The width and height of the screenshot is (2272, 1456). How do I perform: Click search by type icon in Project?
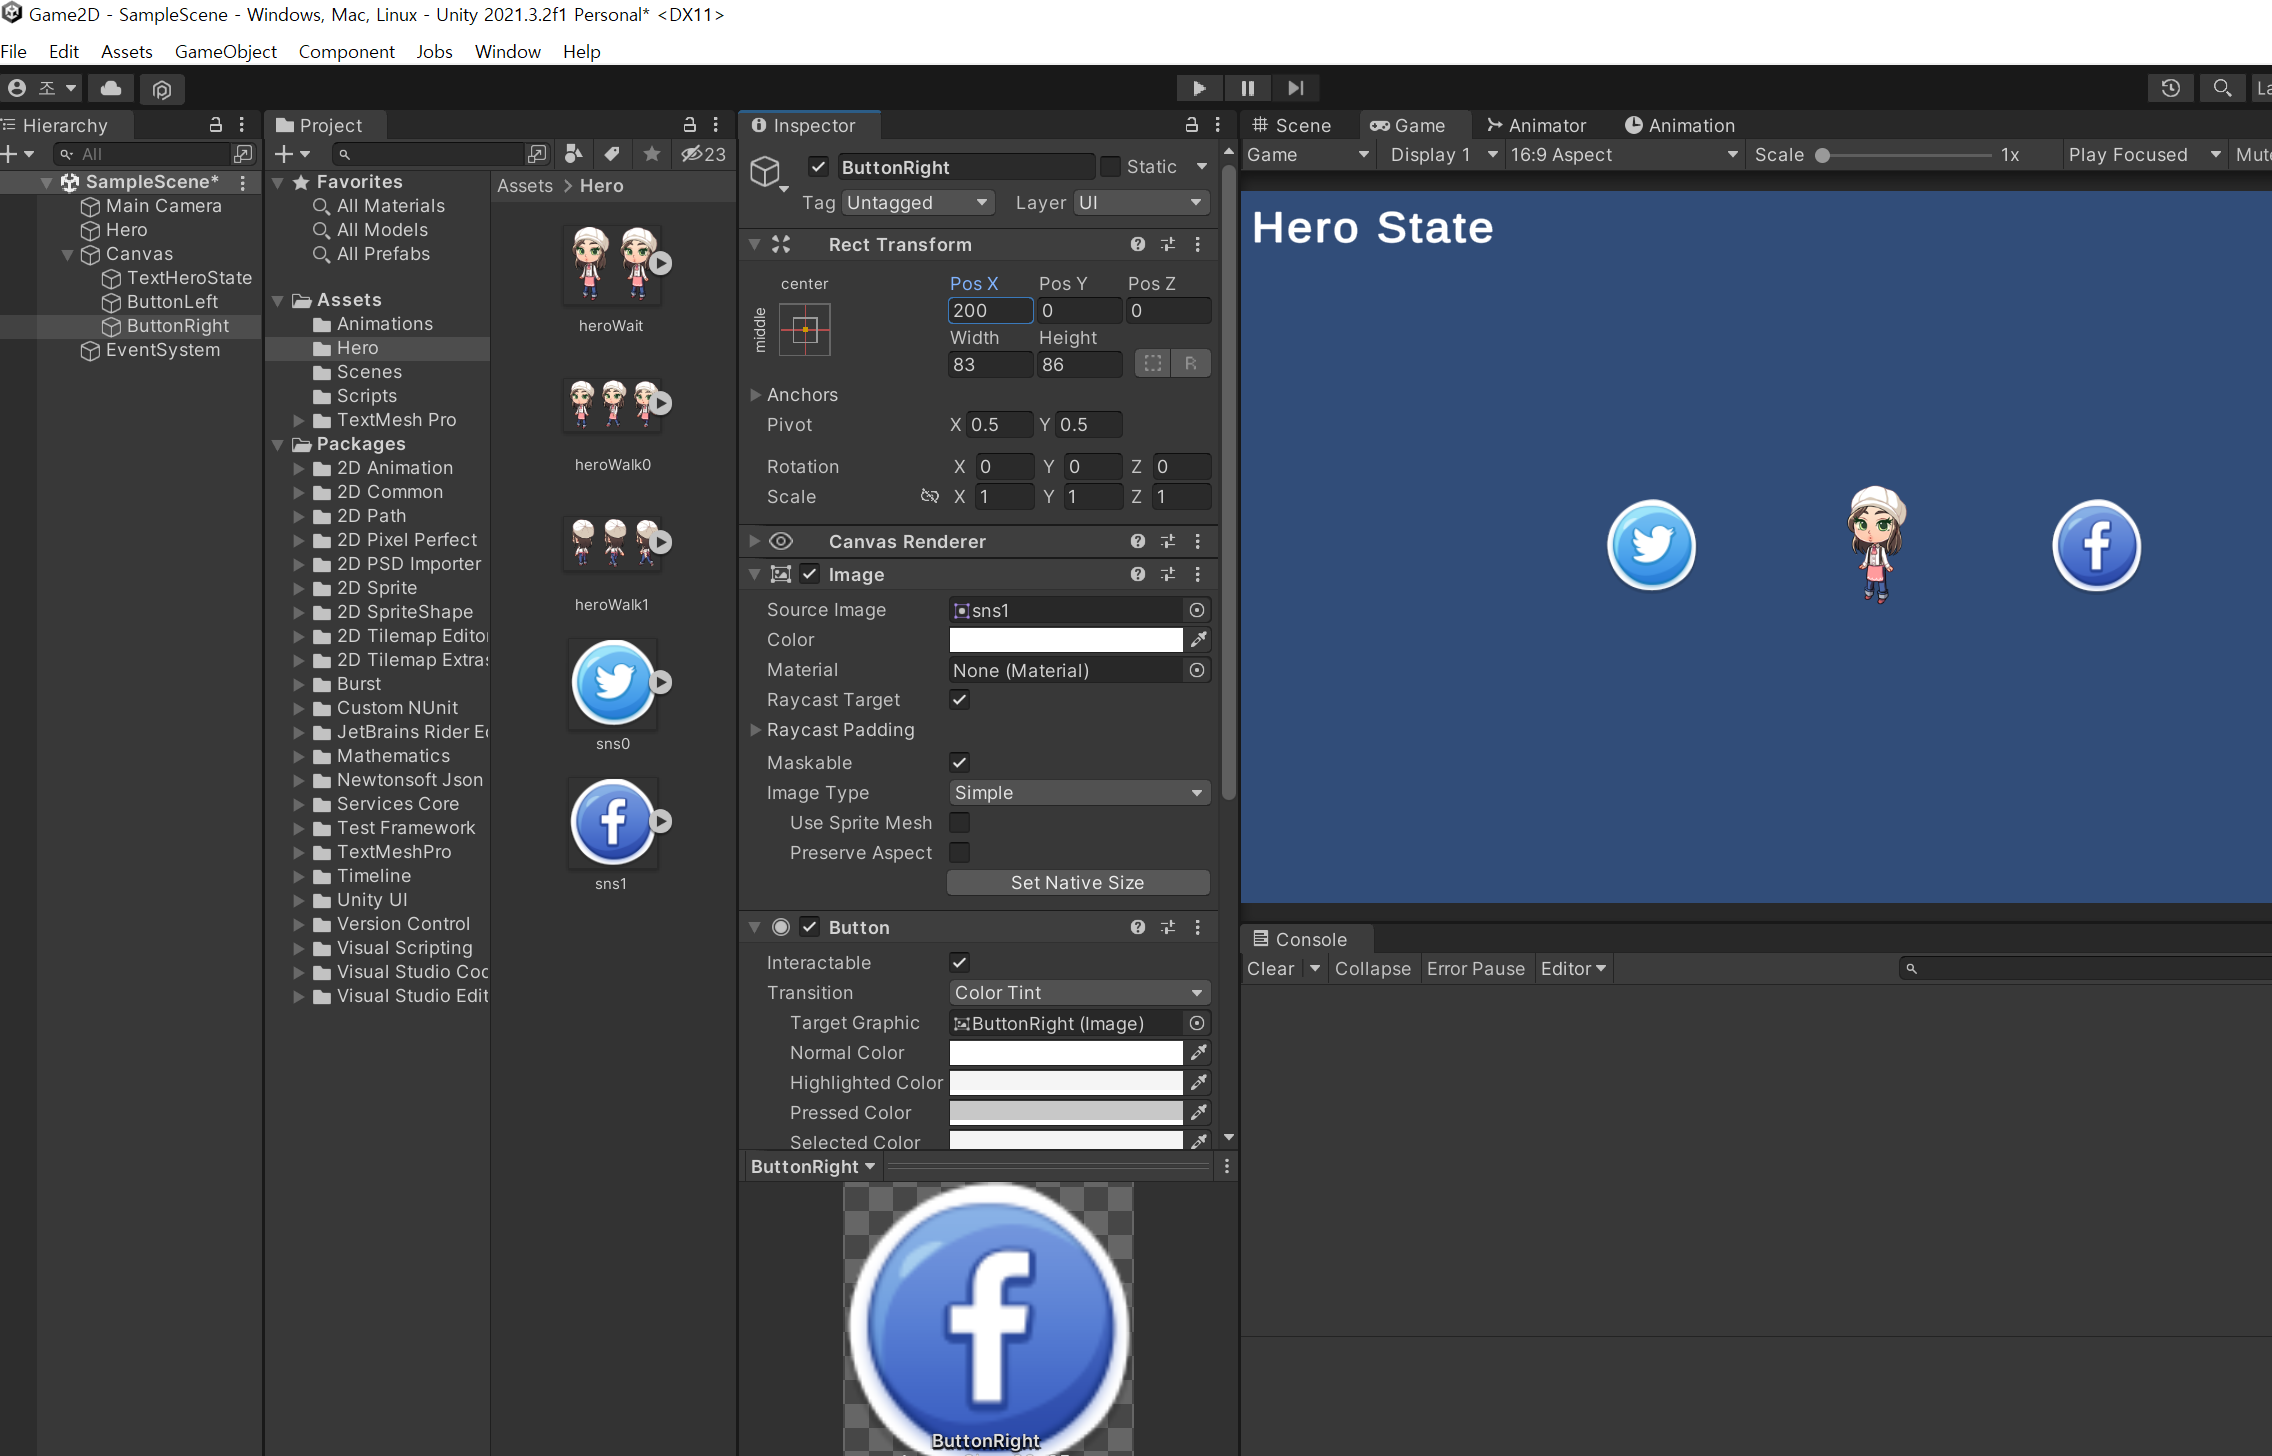574,154
